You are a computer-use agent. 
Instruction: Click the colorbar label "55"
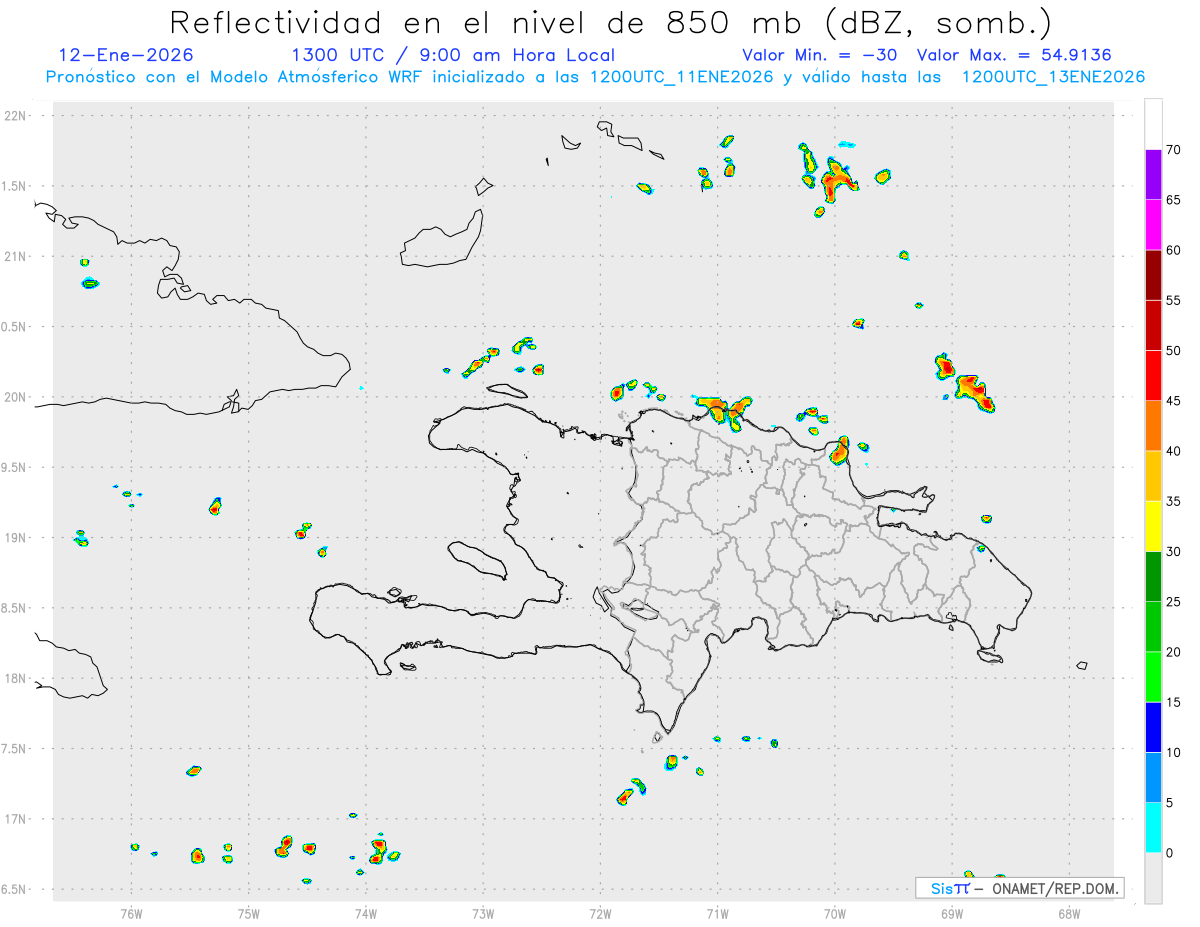tap(1174, 300)
